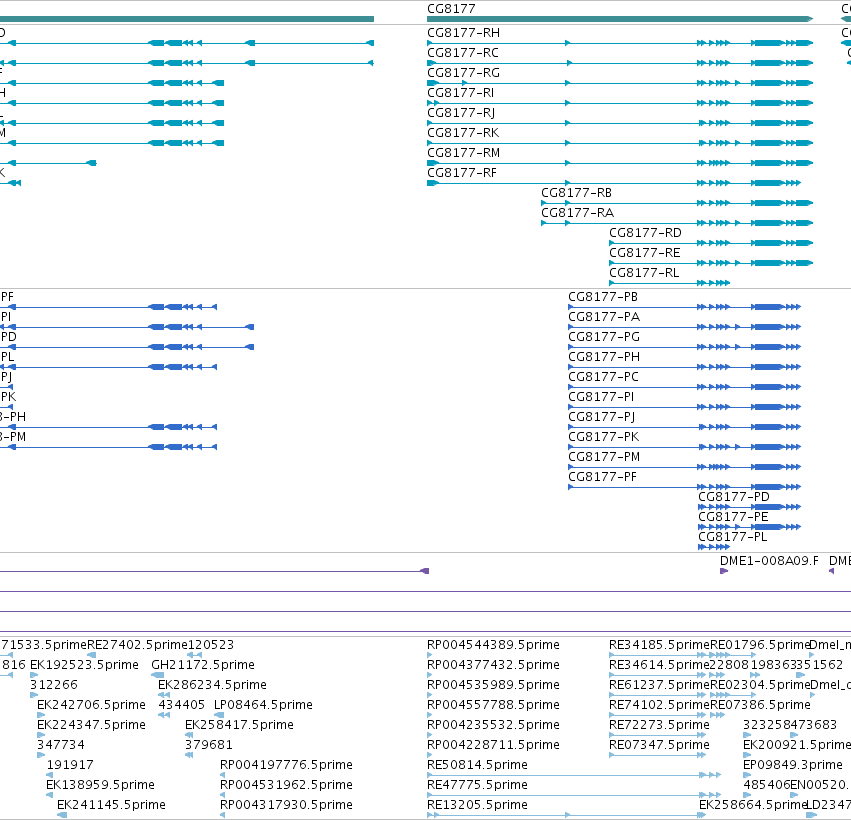Screen dimensions: 851x820
Task: Click EST RP004197776.5prime
Action: (286, 765)
